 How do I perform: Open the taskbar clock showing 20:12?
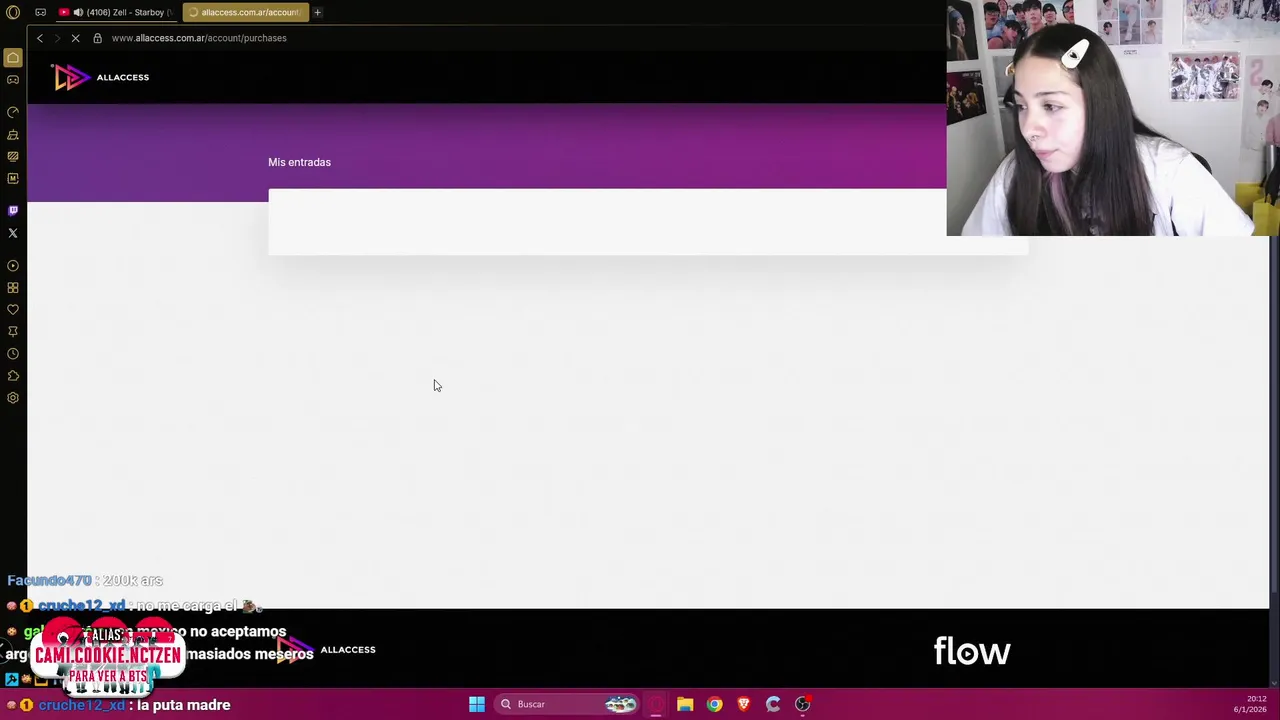[x=1250, y=704]
